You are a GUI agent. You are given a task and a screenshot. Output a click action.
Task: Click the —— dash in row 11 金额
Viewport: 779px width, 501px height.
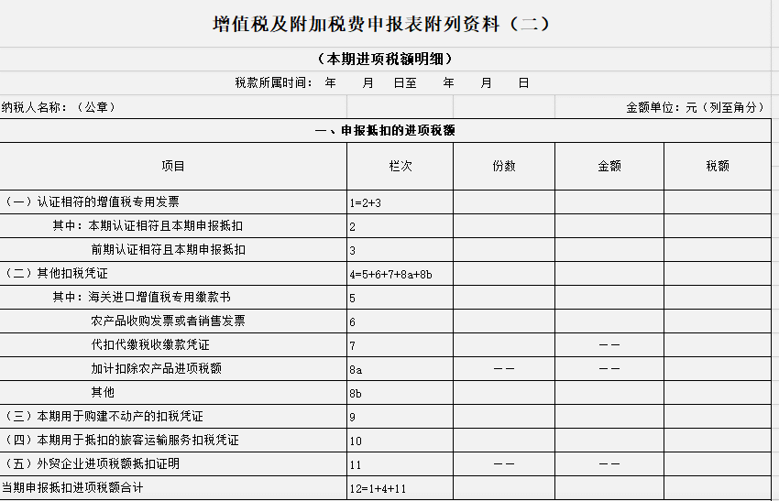609,464
